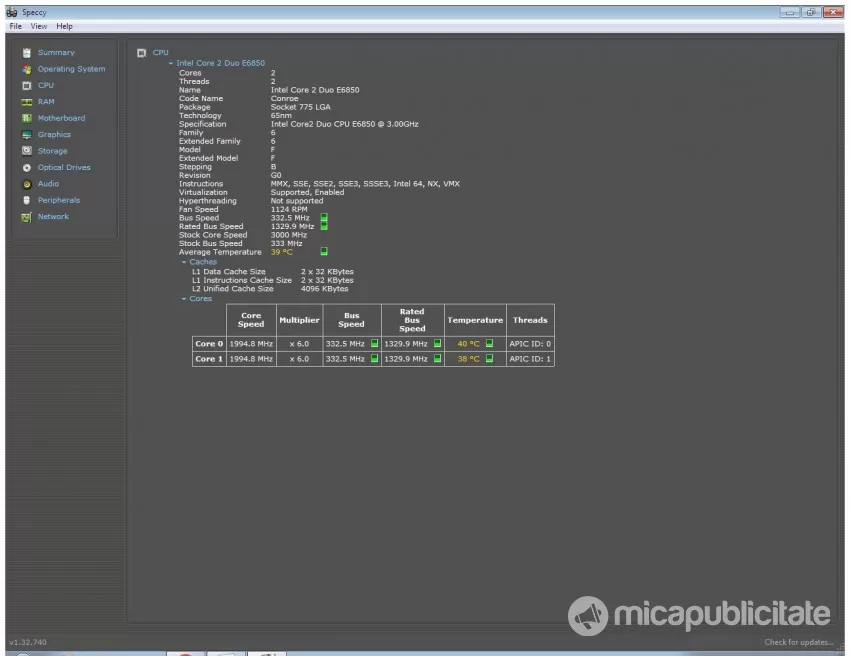This screenshot has width=850, height=656.
Task: Click the Audio speaker icon
Action: pyautogui.click(x=27, y=184)
